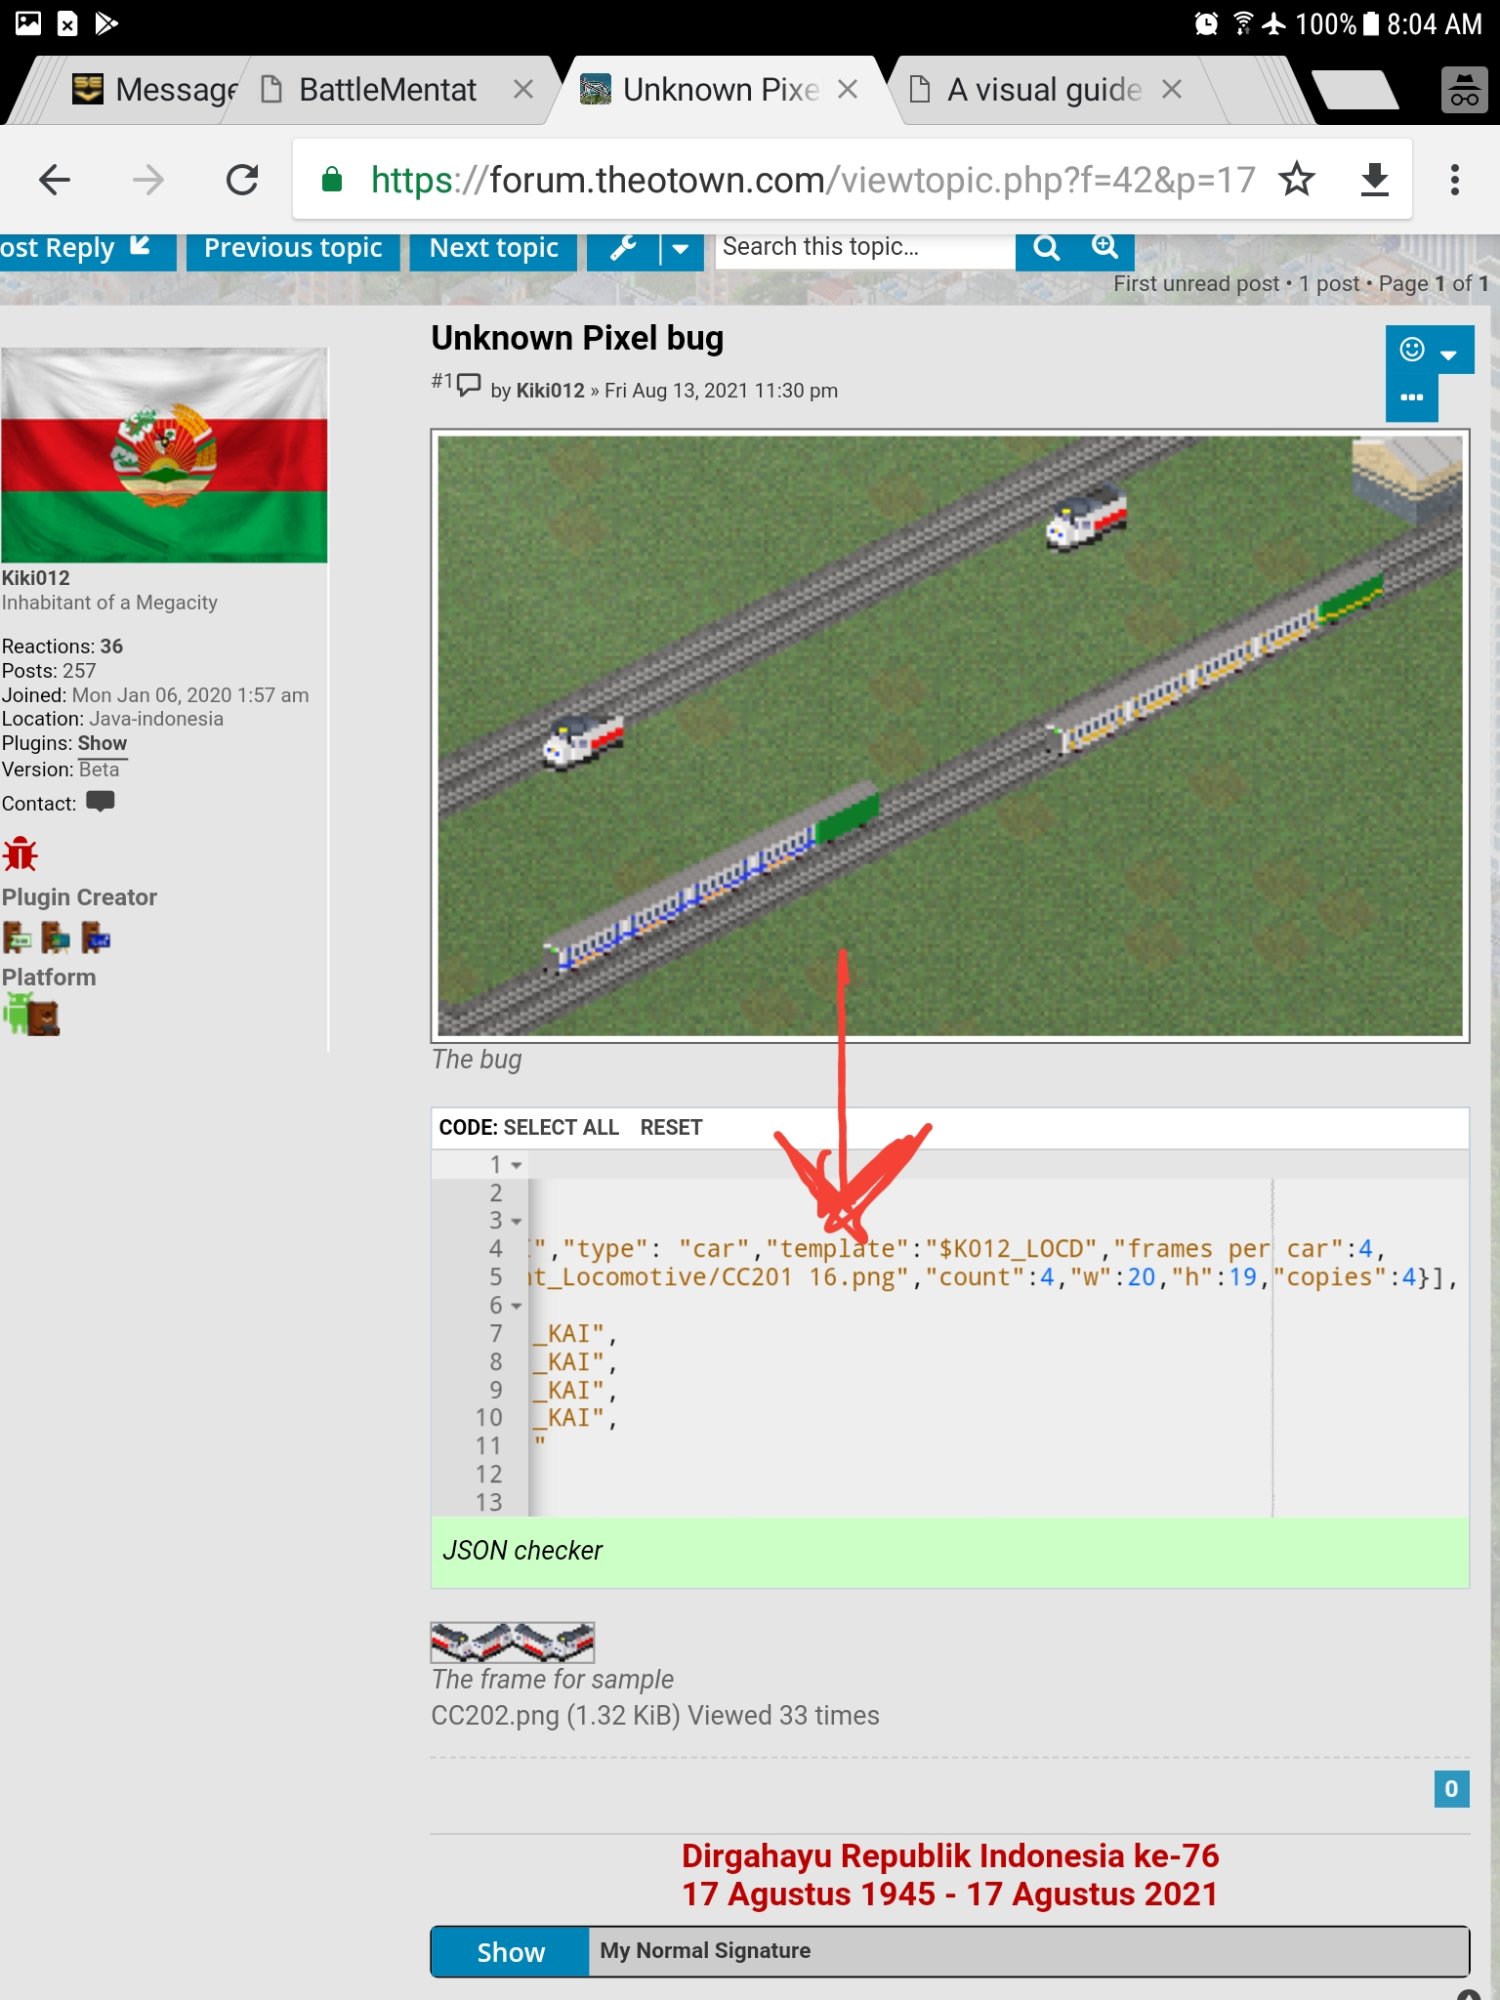The width and height of the screenshot is (1500, 2000).
Task: Click RESET in the code box header
Action: pyautogui.click(x=671, y=1127)
